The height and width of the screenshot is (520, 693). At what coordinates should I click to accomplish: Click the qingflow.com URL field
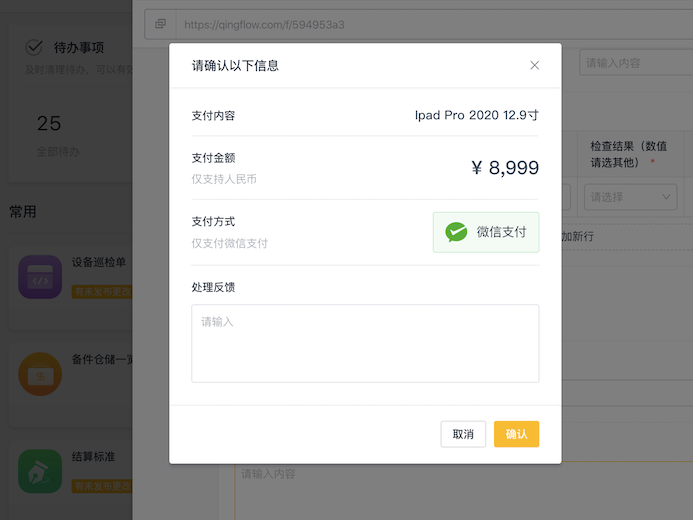(433, 24)
